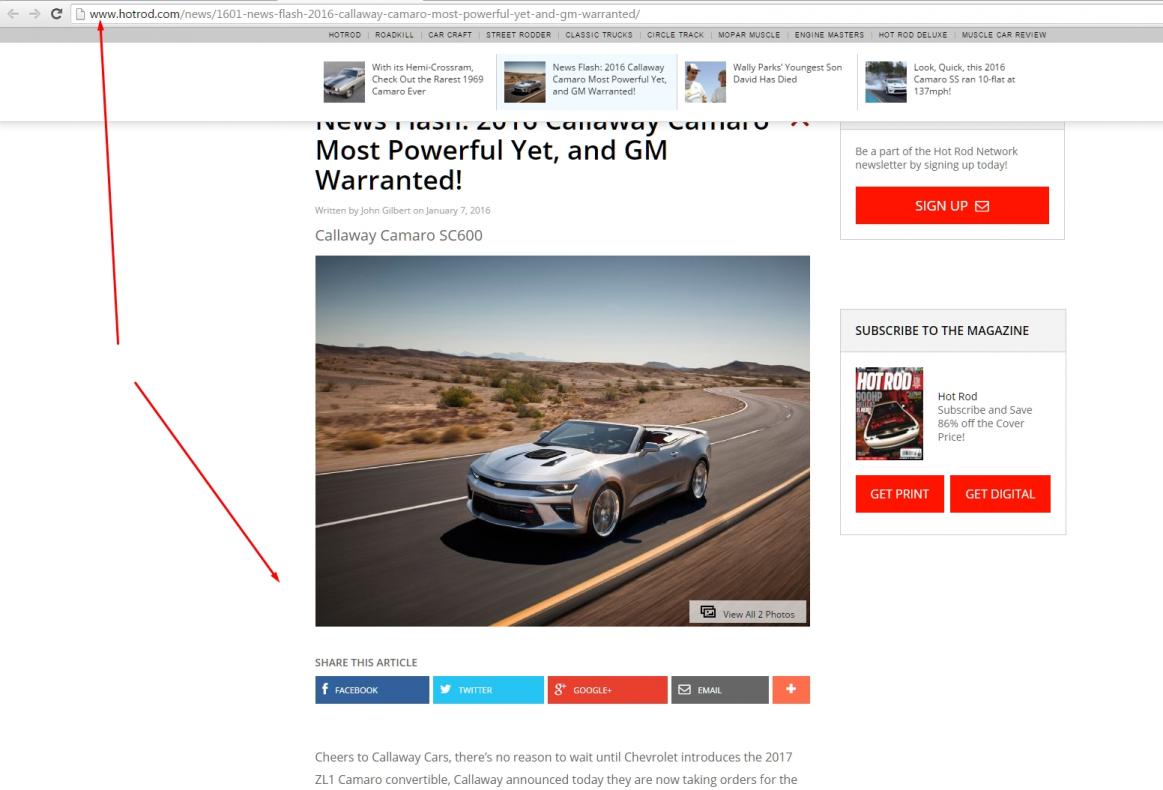Read the Rarest 1969 Camaro Ever story

point(427,79)
